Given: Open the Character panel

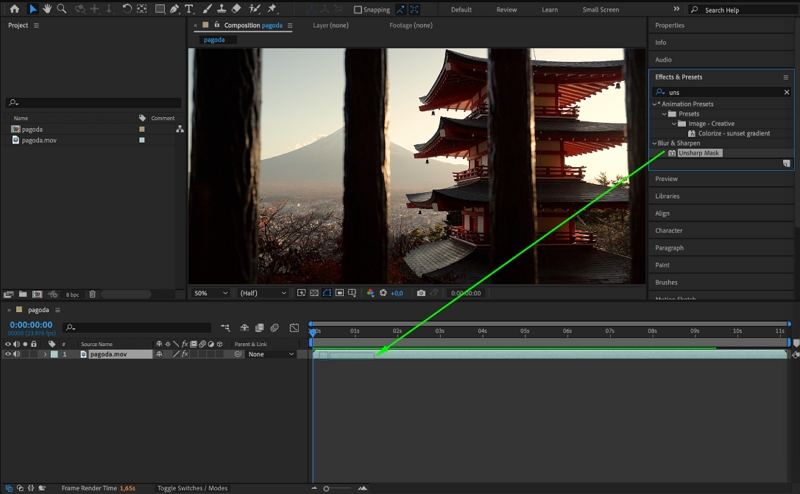Looking at the screenshot, I should [x=669, y=230].
